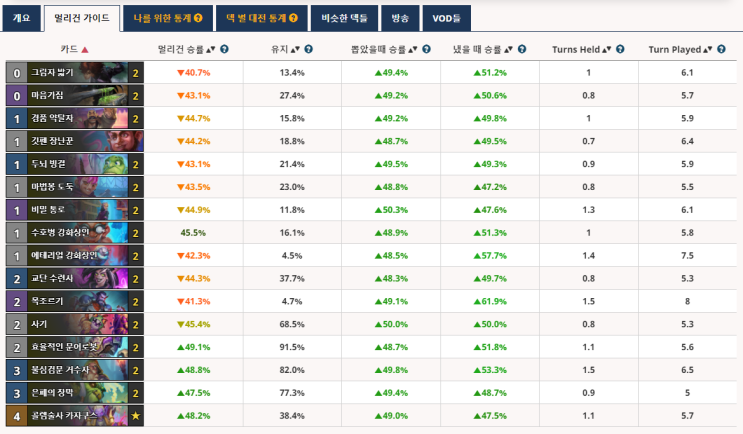Image resolution: width=743 pixels, height=434 pixels.
Task: Switch to the VOD들 tab
Action: tap(446, 18)
